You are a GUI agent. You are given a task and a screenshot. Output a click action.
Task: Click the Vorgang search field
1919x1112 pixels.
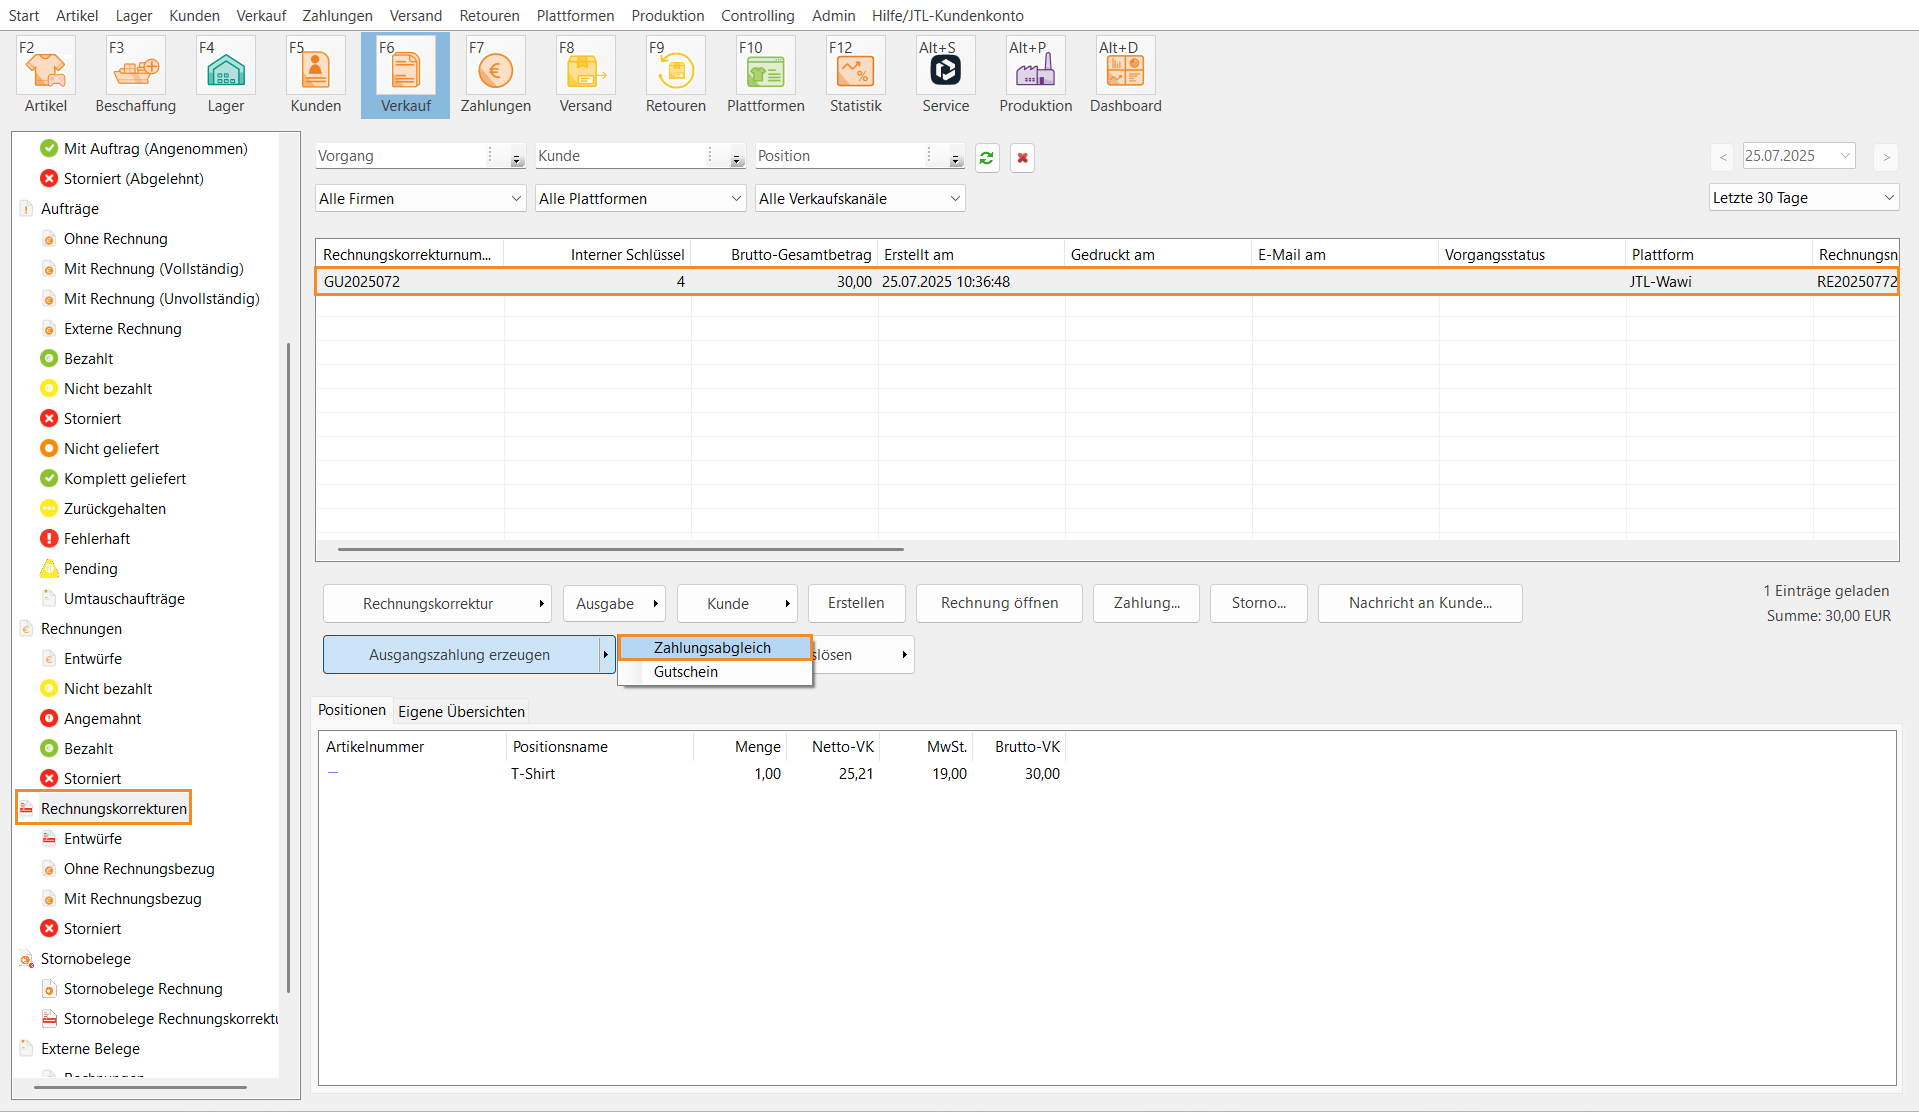400,156
